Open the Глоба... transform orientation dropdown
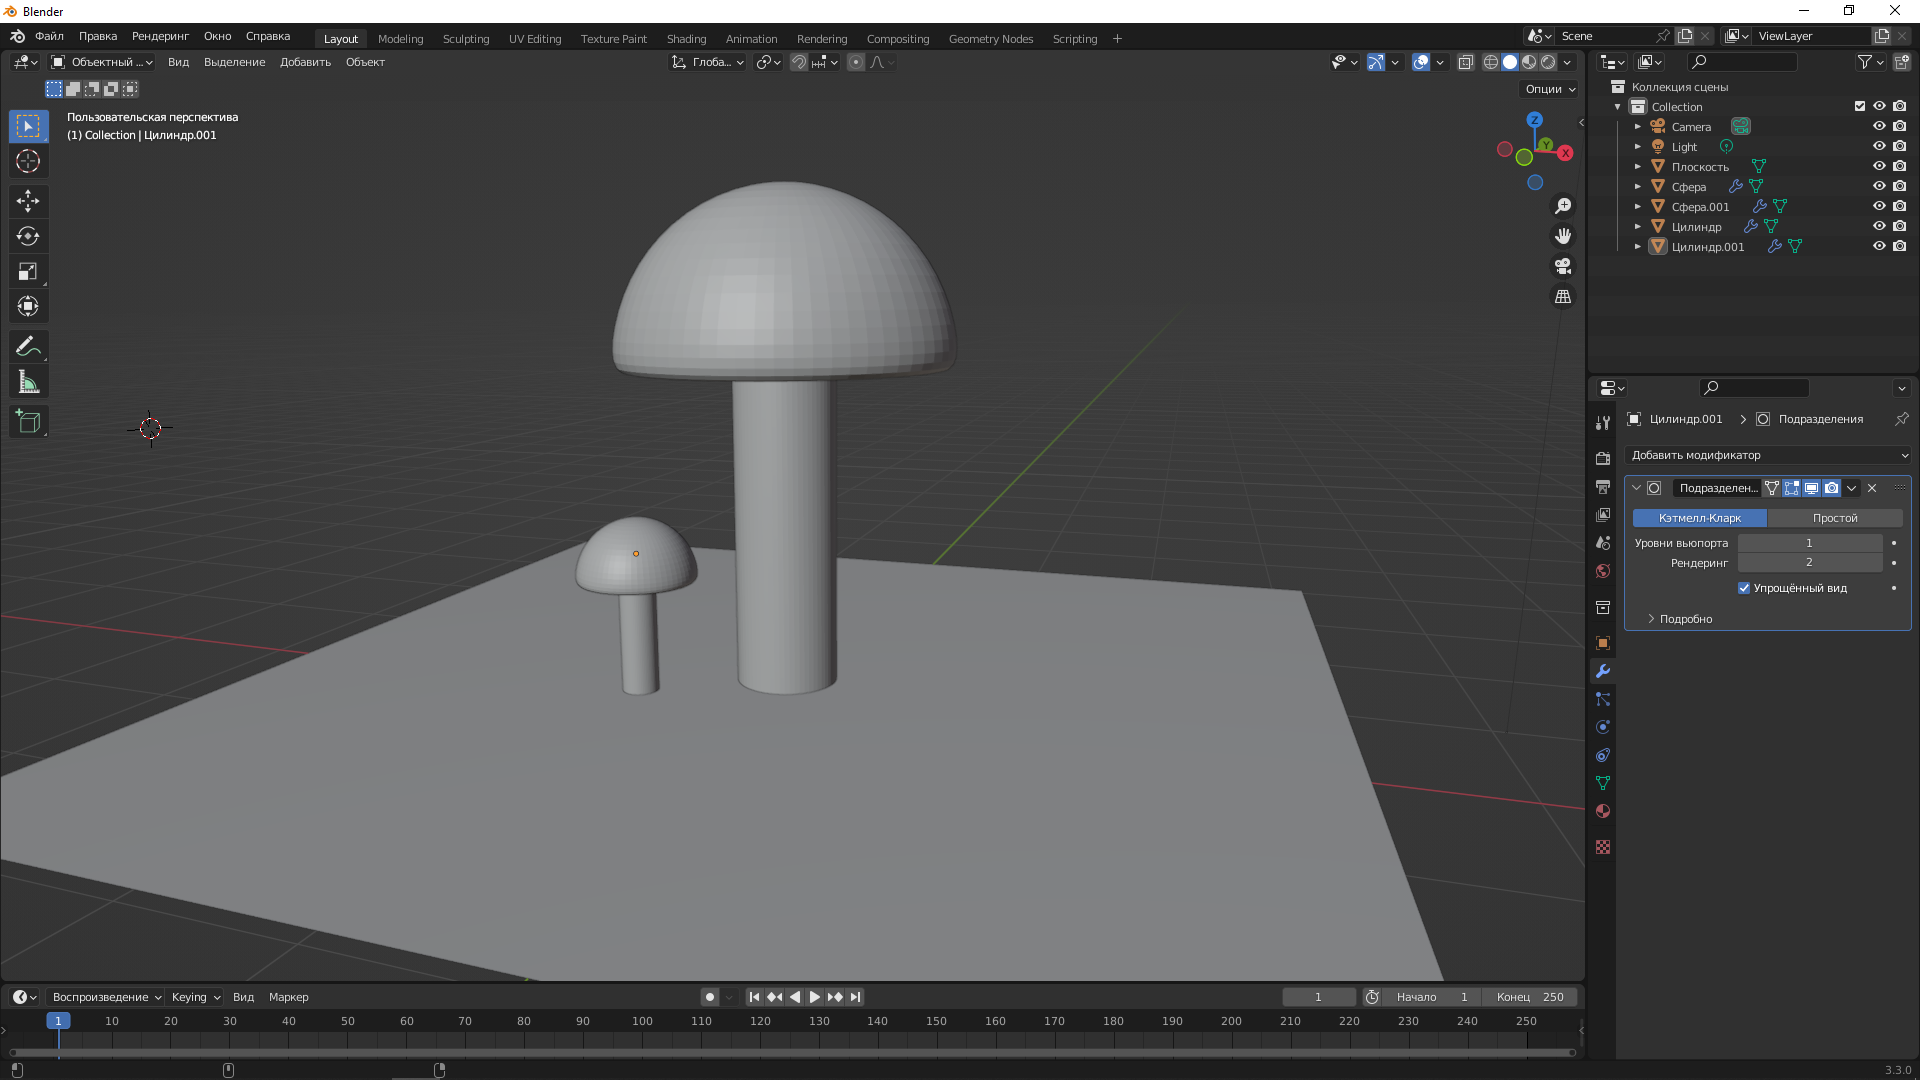1920x1080 pixels. [708, 62]
